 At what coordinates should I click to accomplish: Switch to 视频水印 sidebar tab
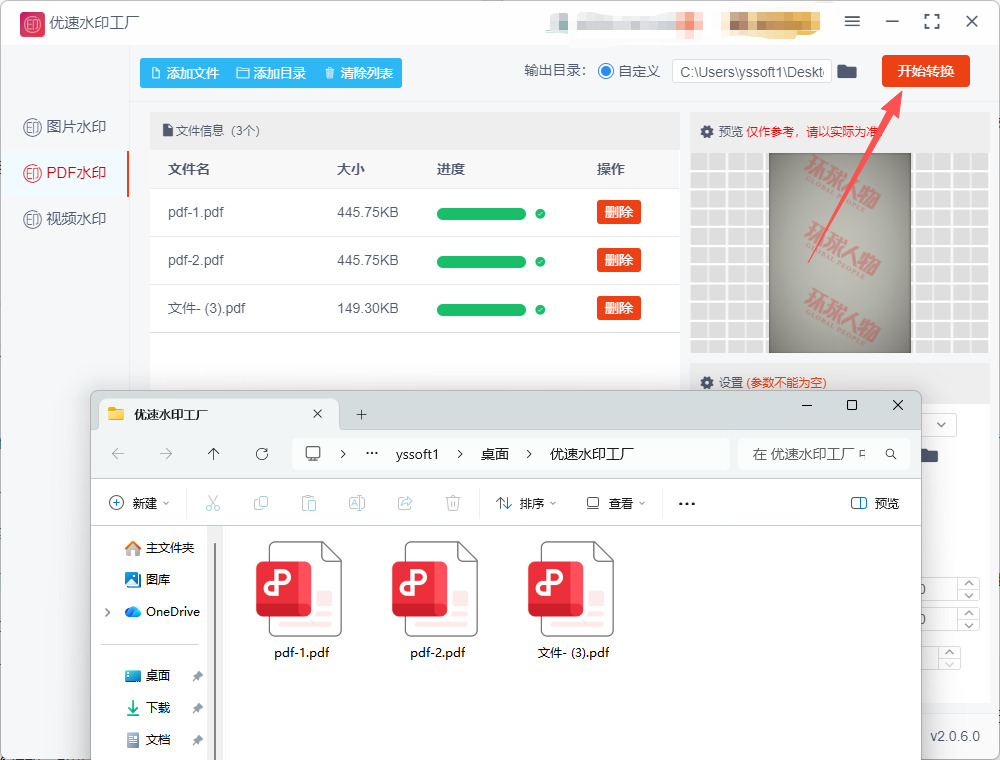tap(65, 219)
